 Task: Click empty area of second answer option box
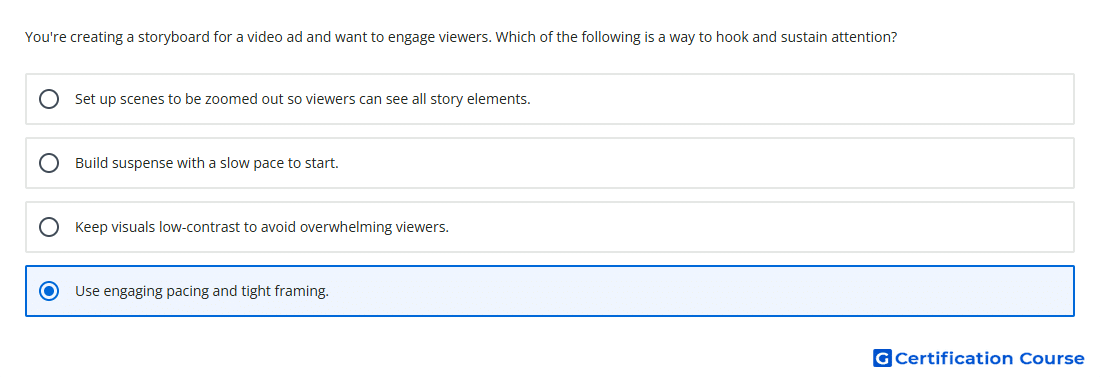pos(702,163)
